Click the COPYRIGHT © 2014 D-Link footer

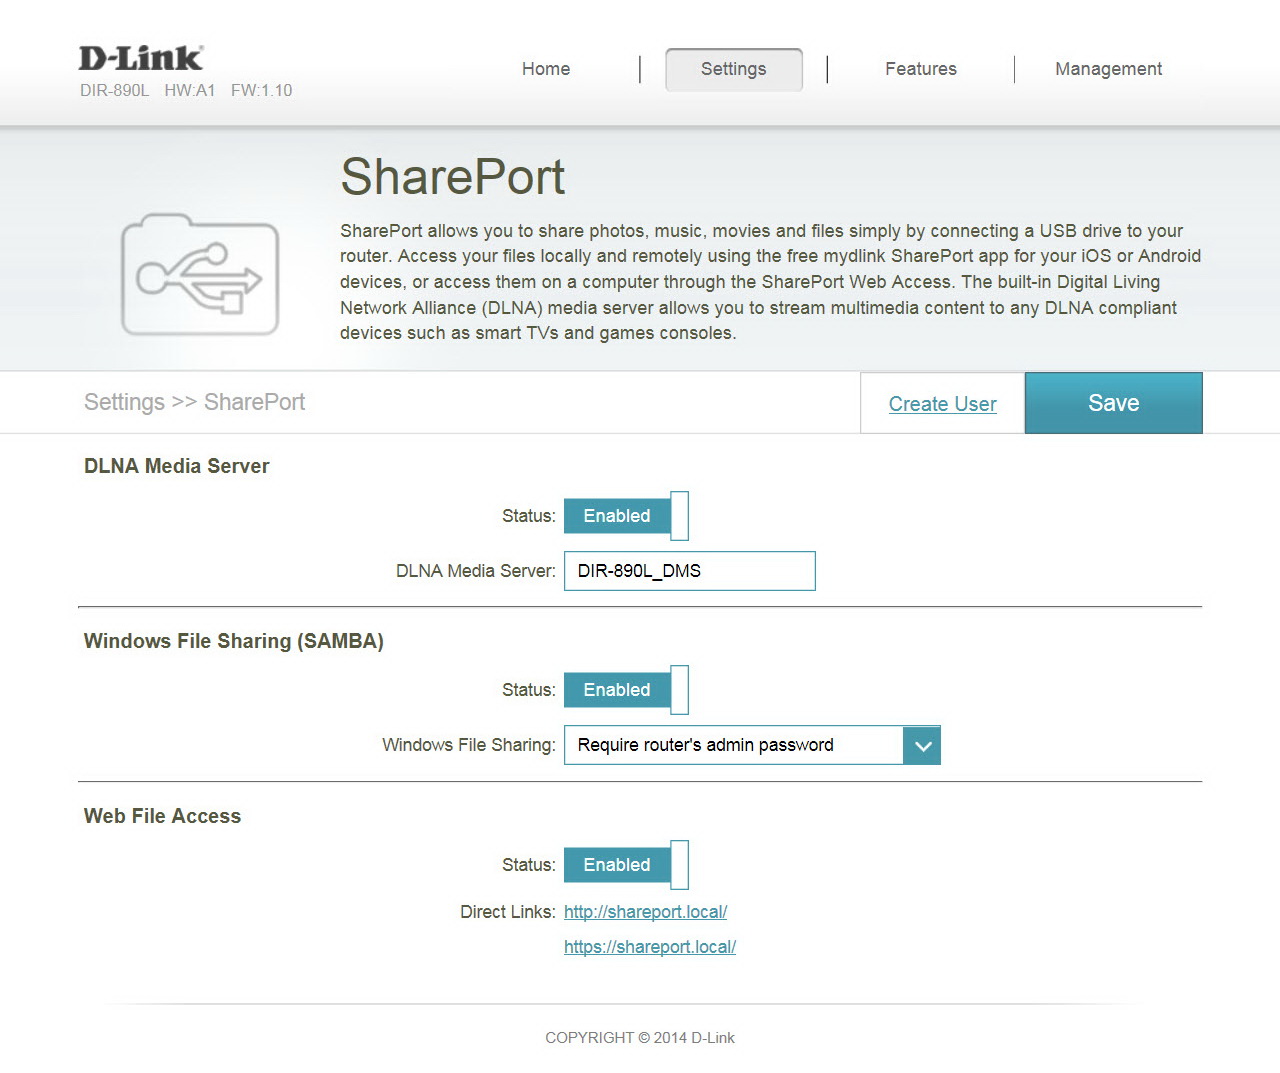[x=640, y=1038]
